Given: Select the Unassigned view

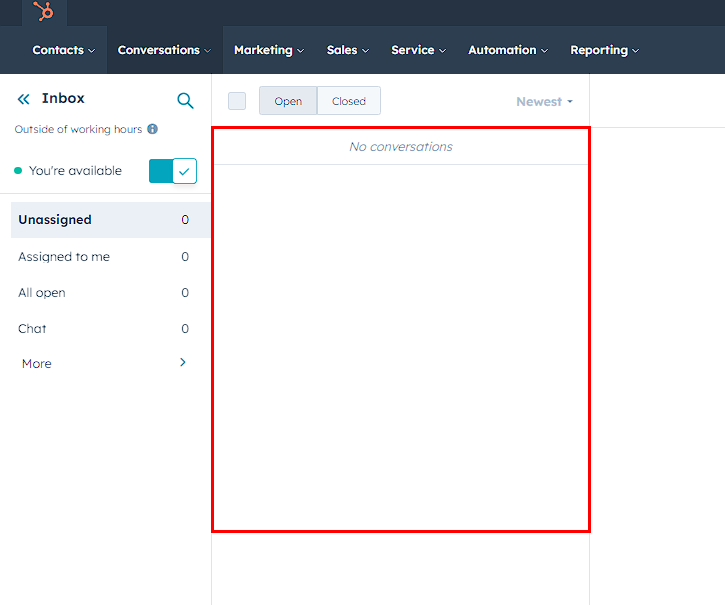Looking at the screenshot, I should (x=111, y=220).
